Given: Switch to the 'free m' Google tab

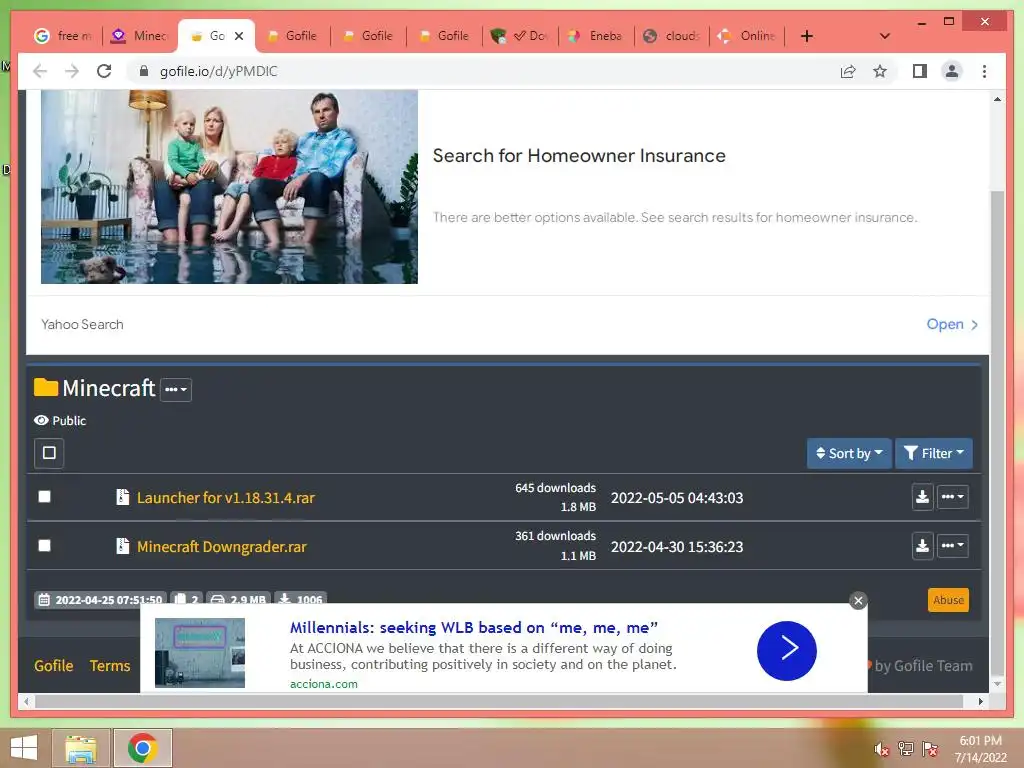Looking at the screenshot, I should 63,36.
